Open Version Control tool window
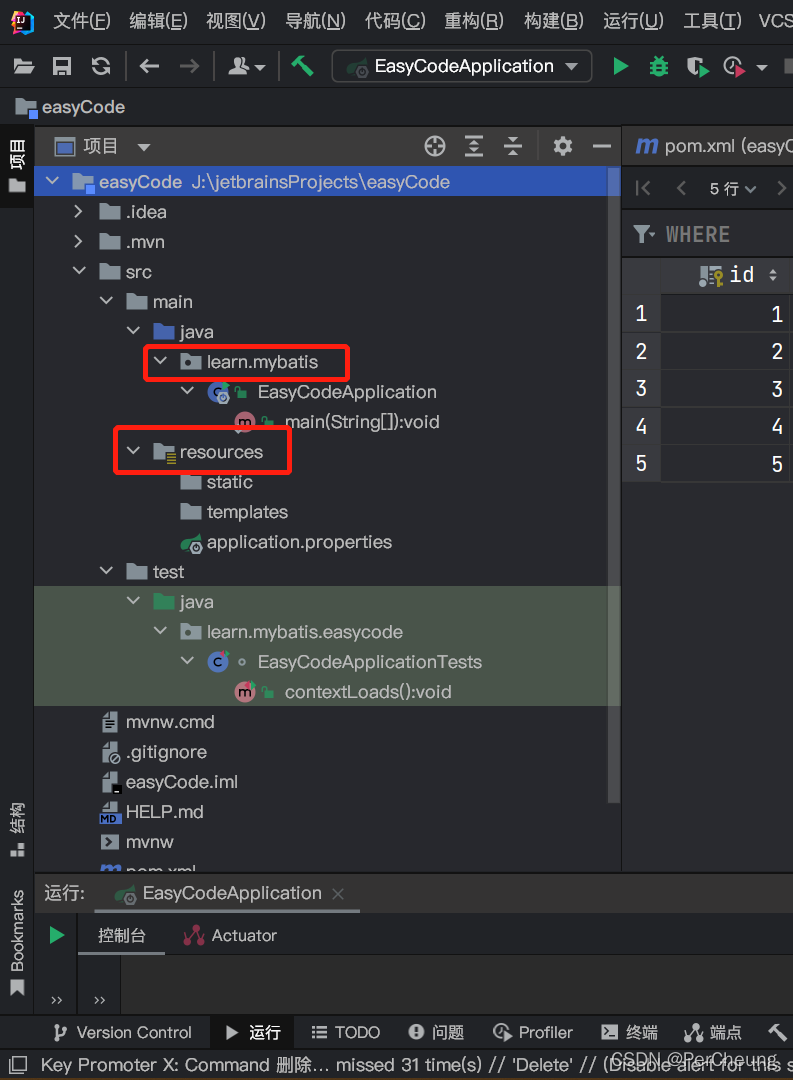793x1080 pixels. click(122, 1032)
